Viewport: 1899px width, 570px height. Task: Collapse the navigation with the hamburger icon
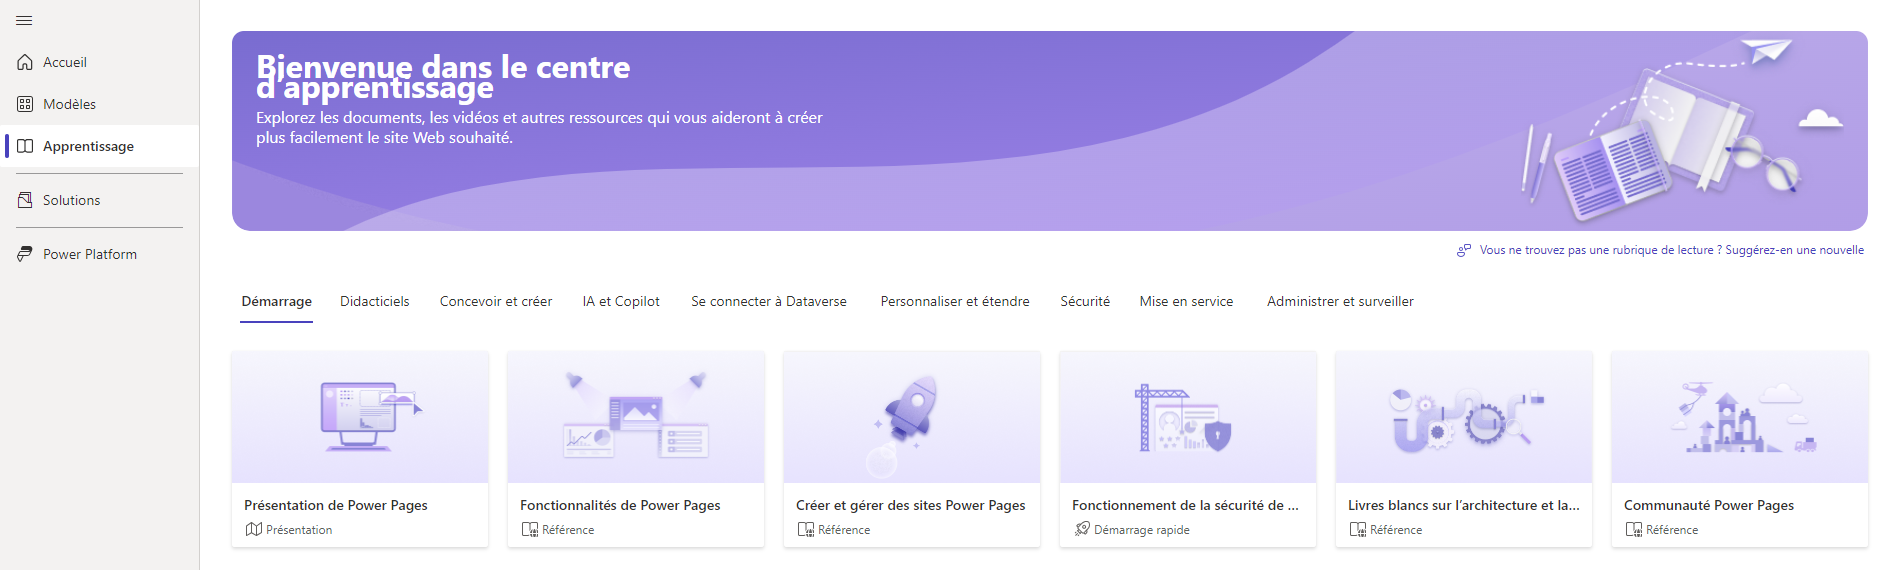point(25,20)
